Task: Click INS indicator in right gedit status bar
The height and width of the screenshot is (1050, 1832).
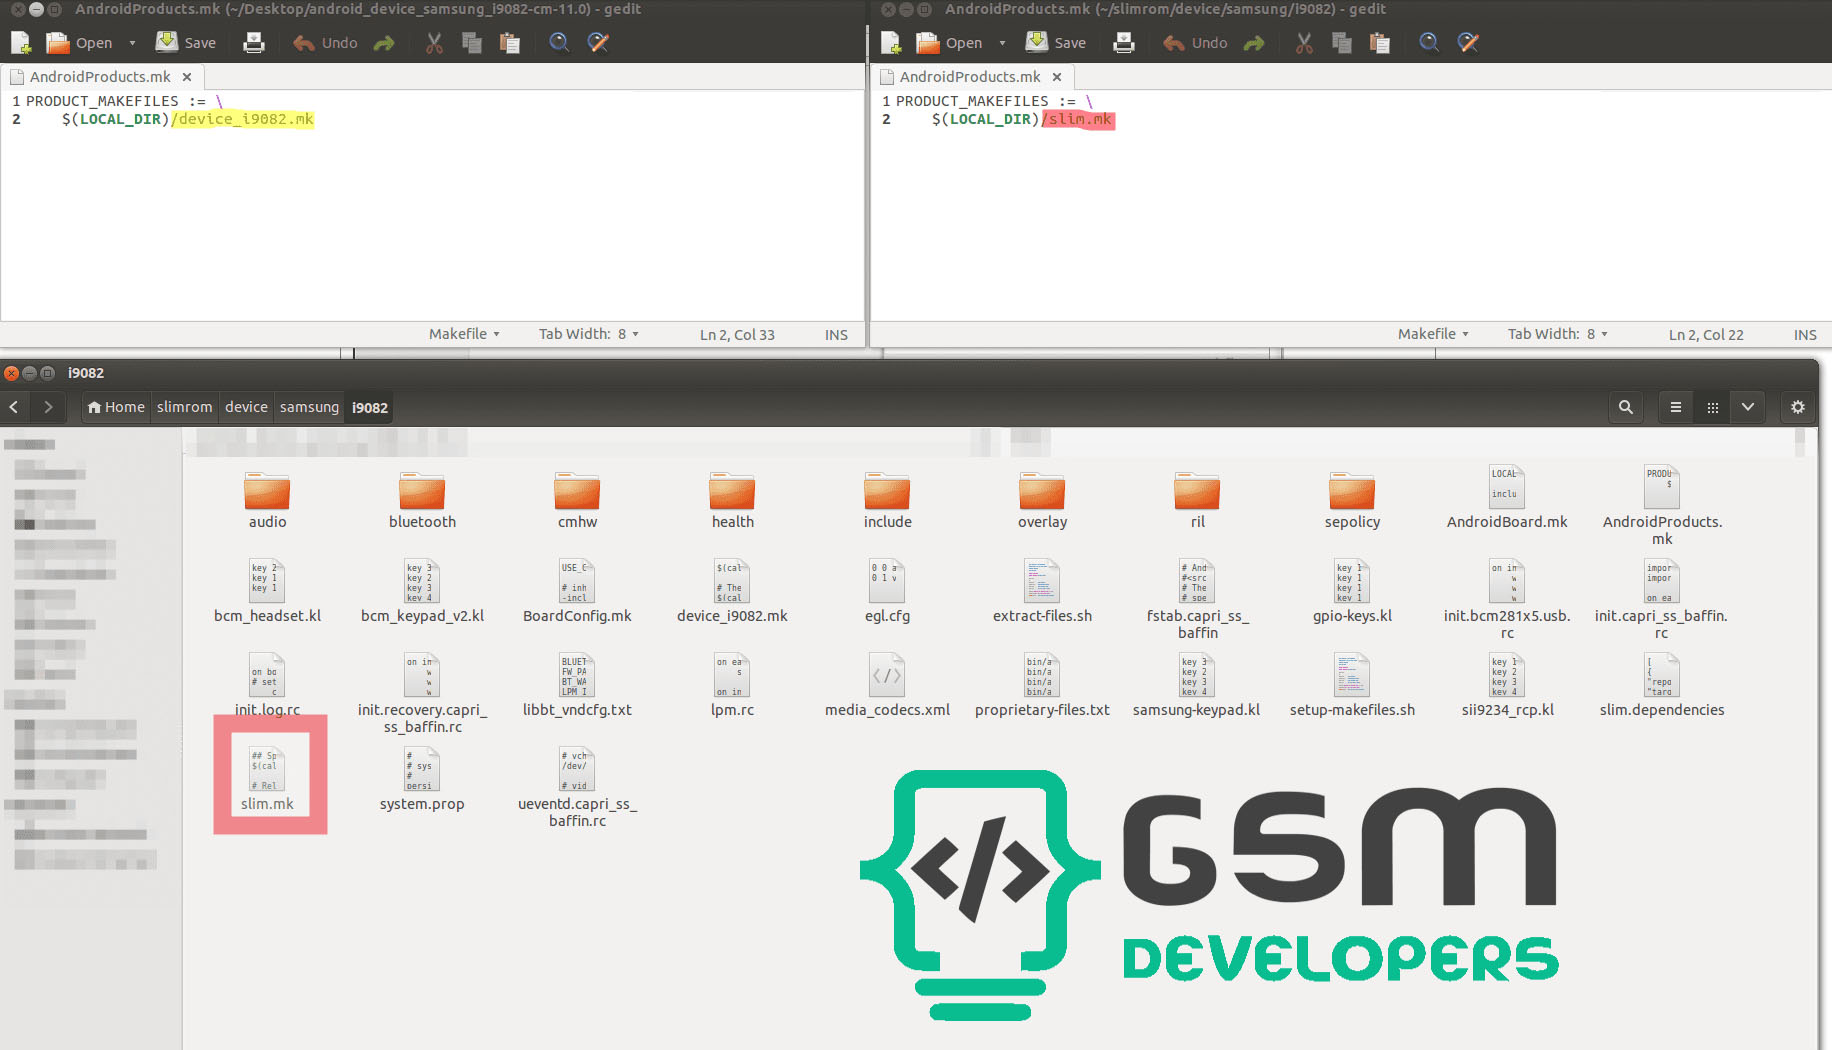Action: 1805,335
